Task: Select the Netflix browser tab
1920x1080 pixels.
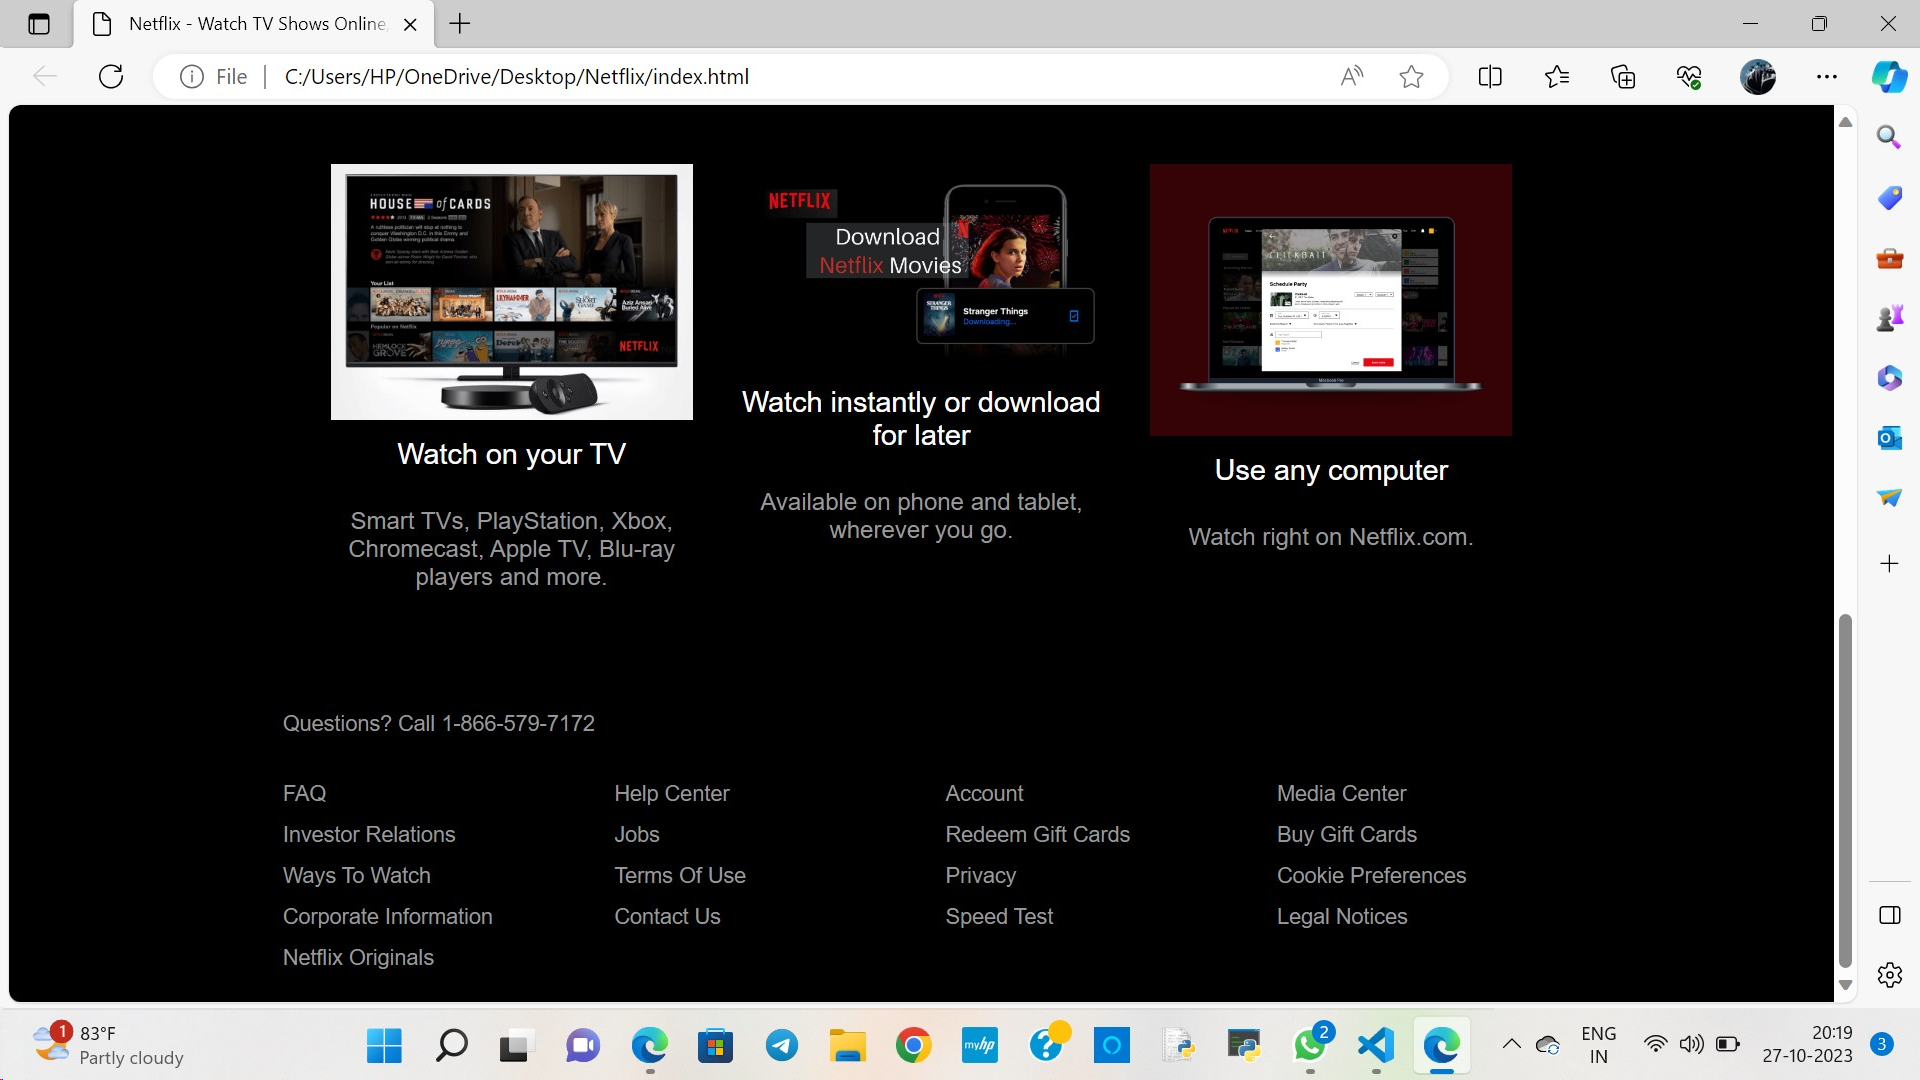Action: pos(250,23)
